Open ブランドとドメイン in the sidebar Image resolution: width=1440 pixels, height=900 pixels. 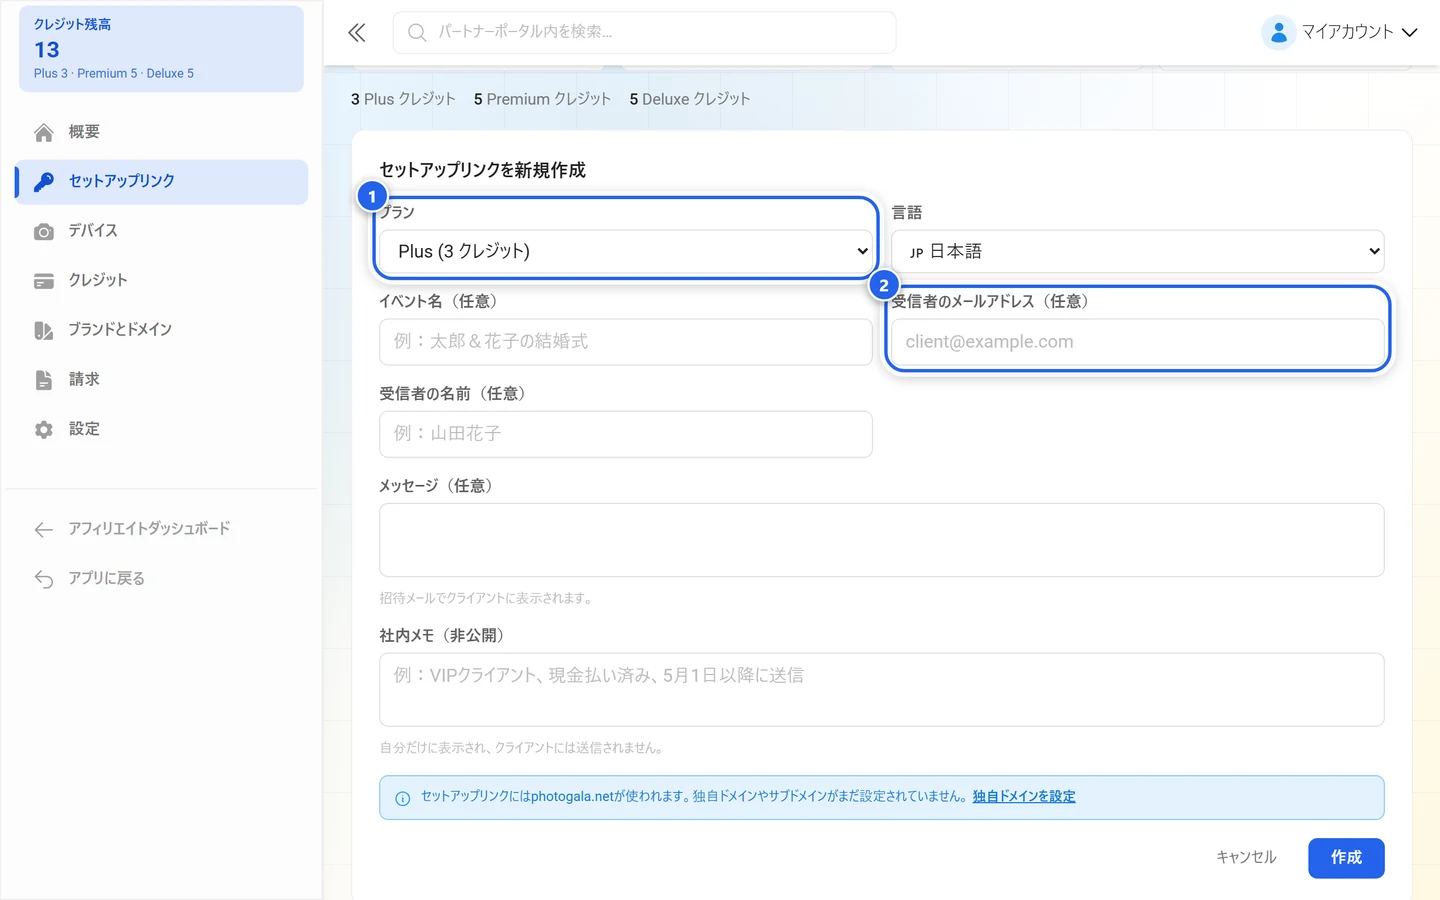[x=162, y=330]
